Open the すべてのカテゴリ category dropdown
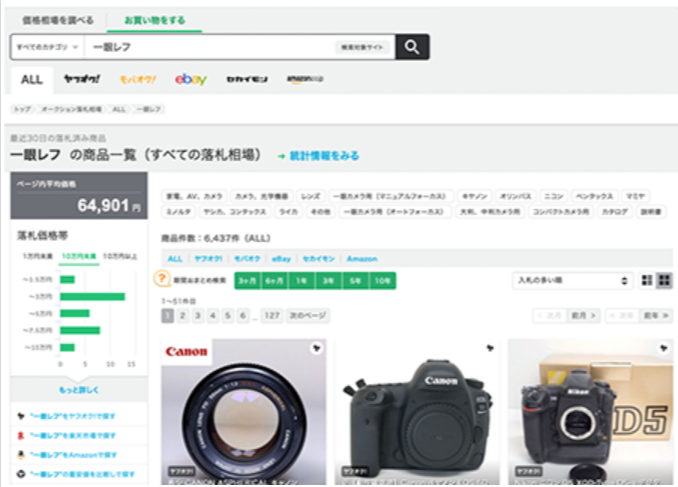This screenshot has width=678, height=487. 46,47
